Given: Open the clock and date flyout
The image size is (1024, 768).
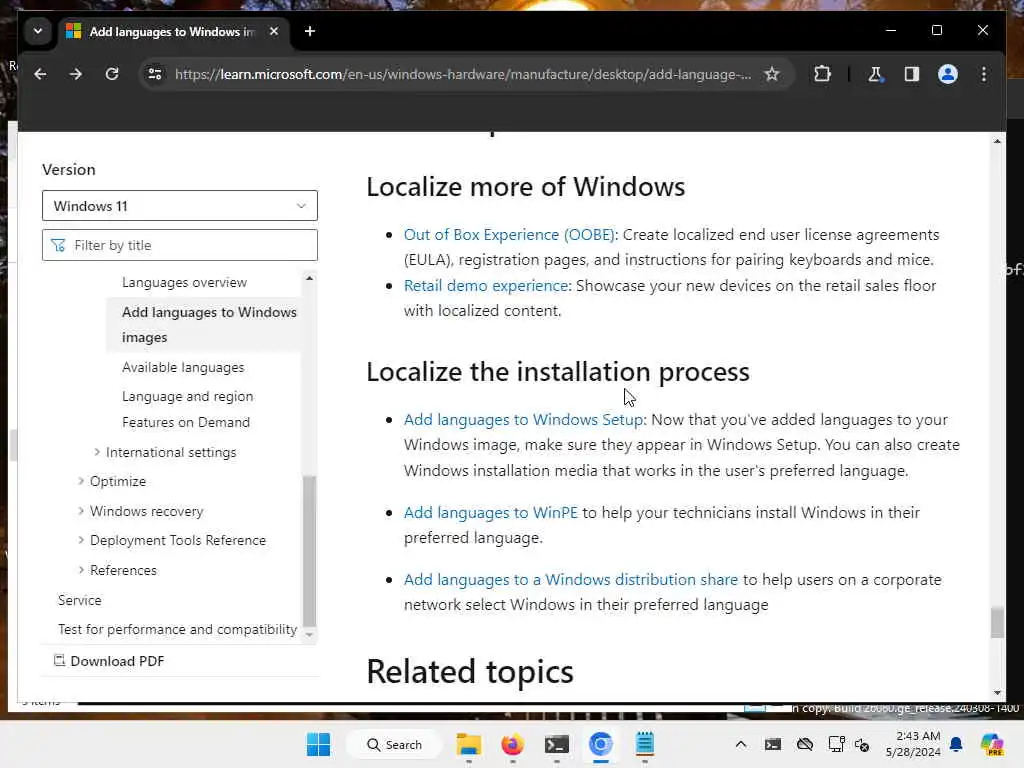Looking at the screenshot, I should click(x=913, y=744).
